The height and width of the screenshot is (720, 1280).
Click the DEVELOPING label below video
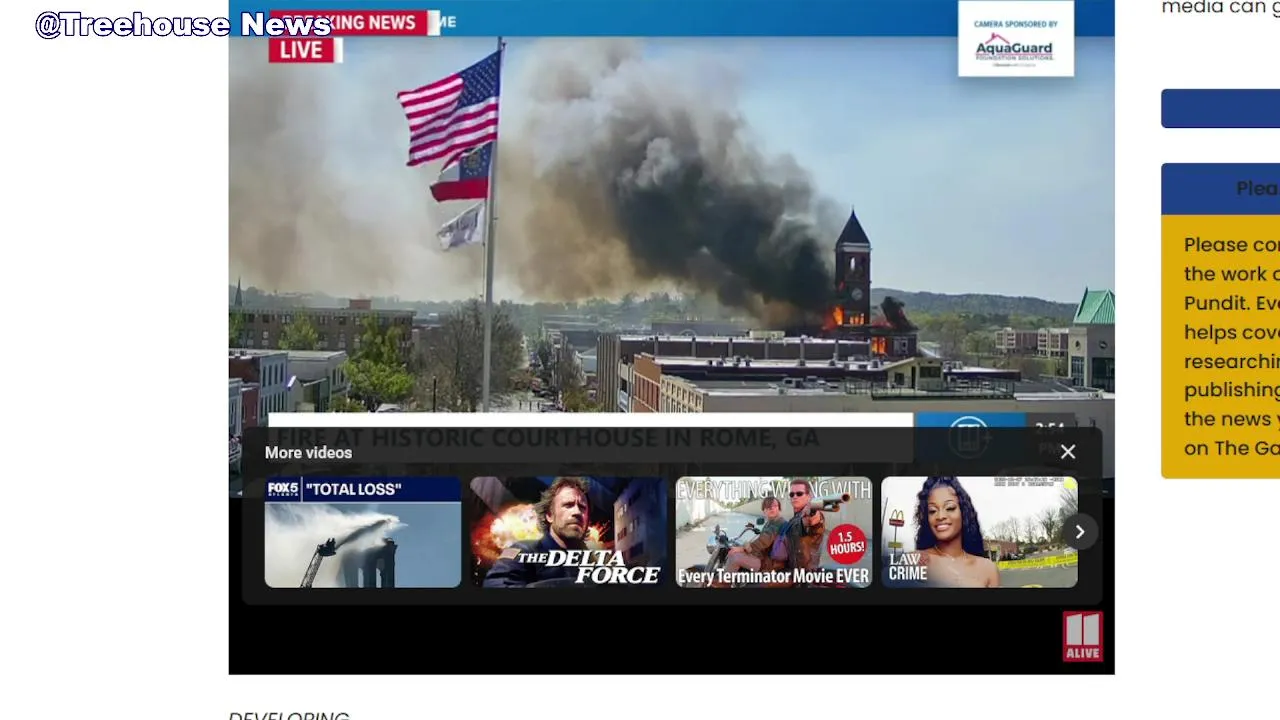click(x=289, y=714)
